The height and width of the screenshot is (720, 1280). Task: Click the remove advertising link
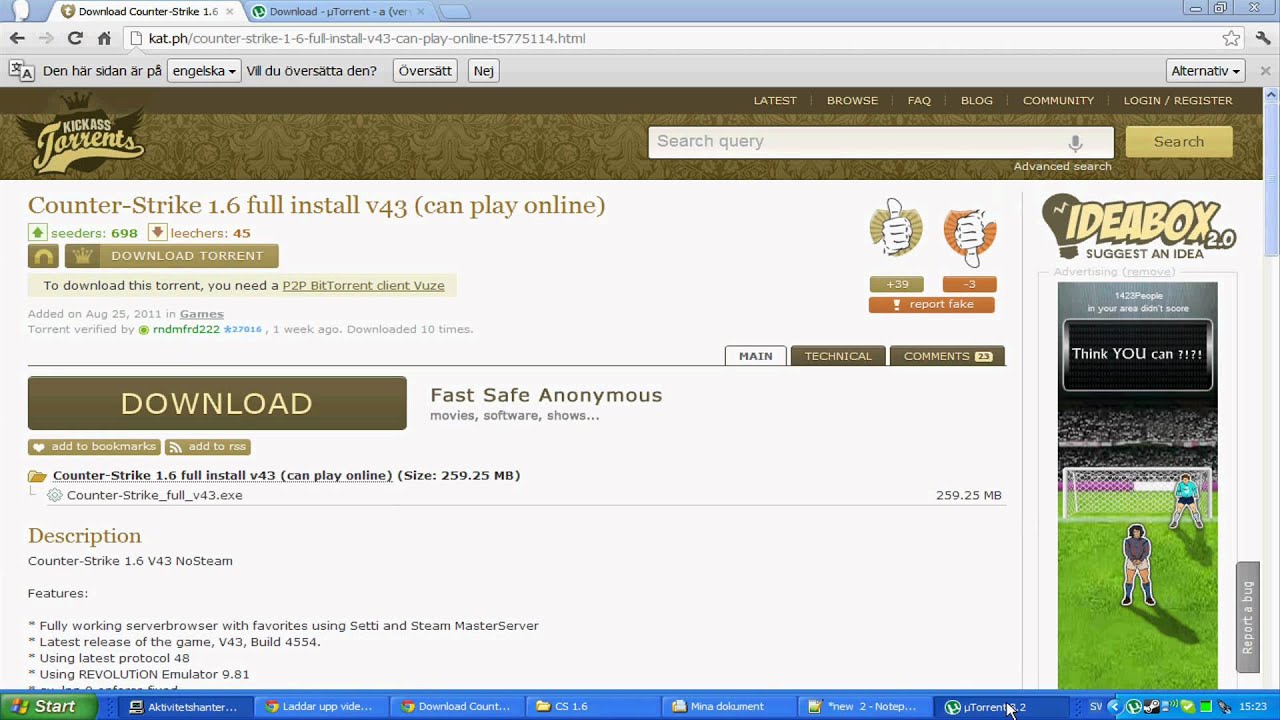click(1148, 272)
